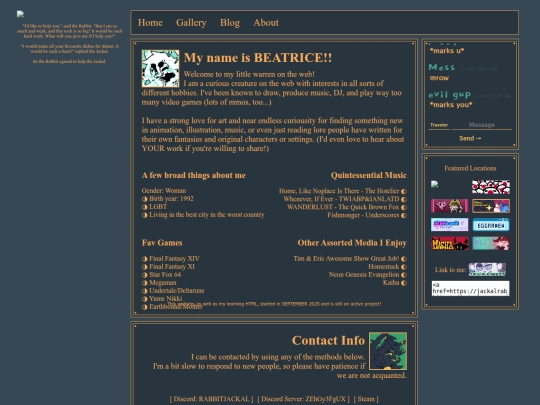Click Birth year: 1992 list item
This screenshot has width=540, height=405.
tap(168, 199)
